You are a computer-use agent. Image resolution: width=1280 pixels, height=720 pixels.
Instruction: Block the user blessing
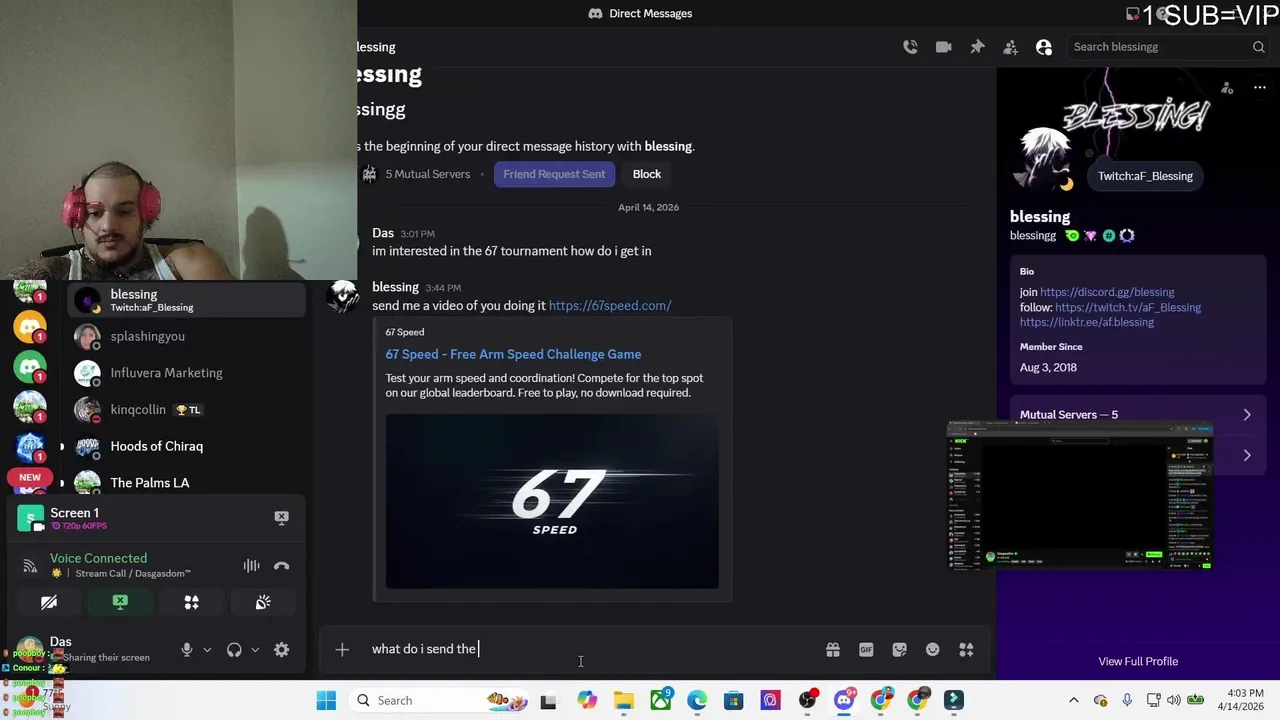[x=647, y=174]
